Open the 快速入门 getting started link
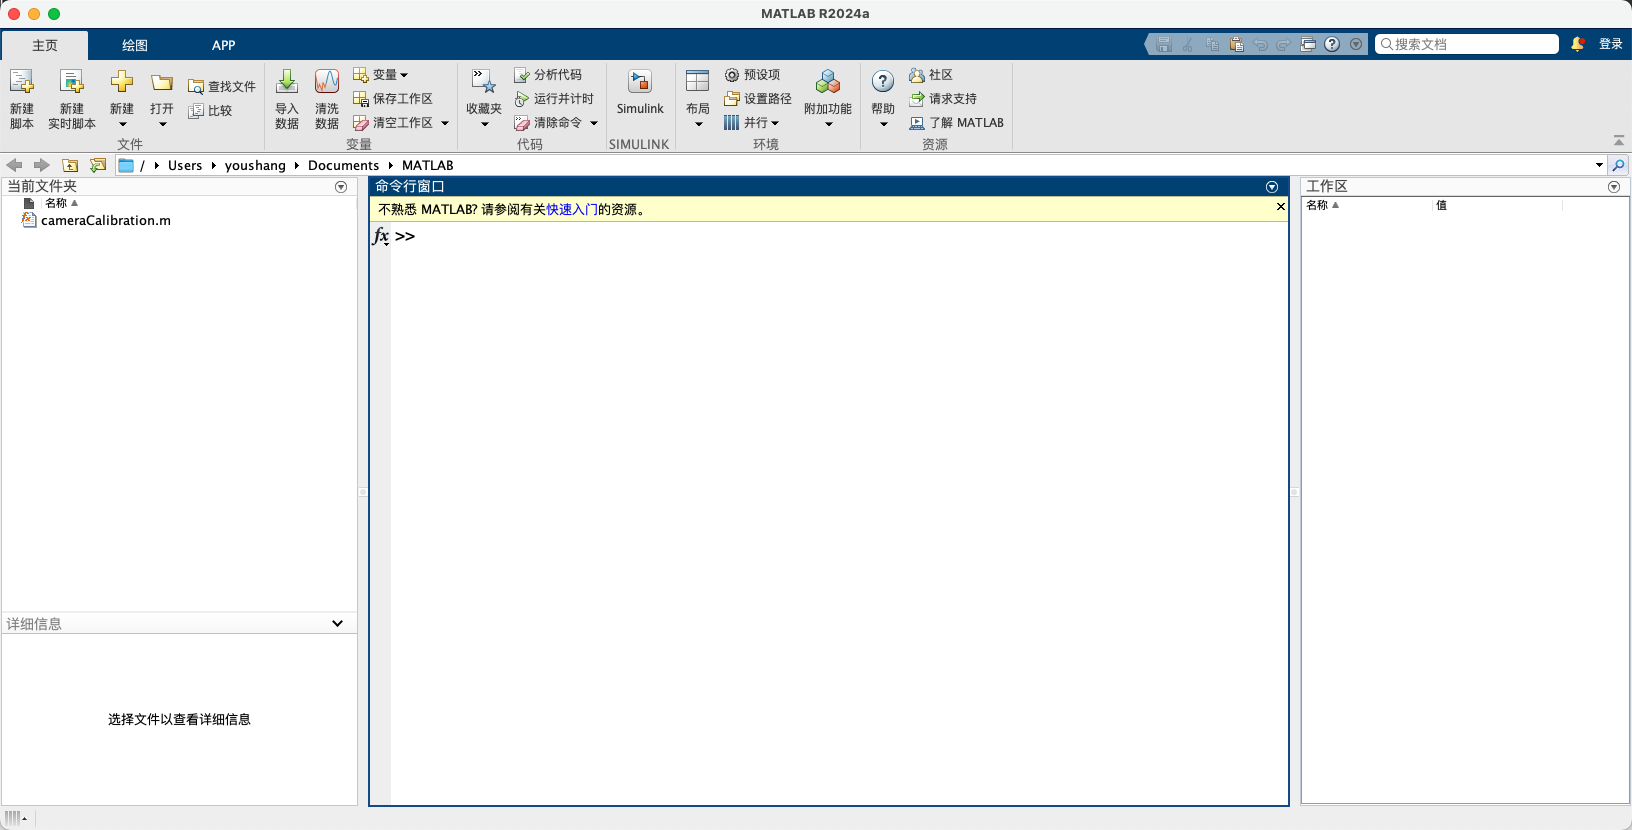Image resolution: width=1632 pixels, height=830 pixels. 572,209
